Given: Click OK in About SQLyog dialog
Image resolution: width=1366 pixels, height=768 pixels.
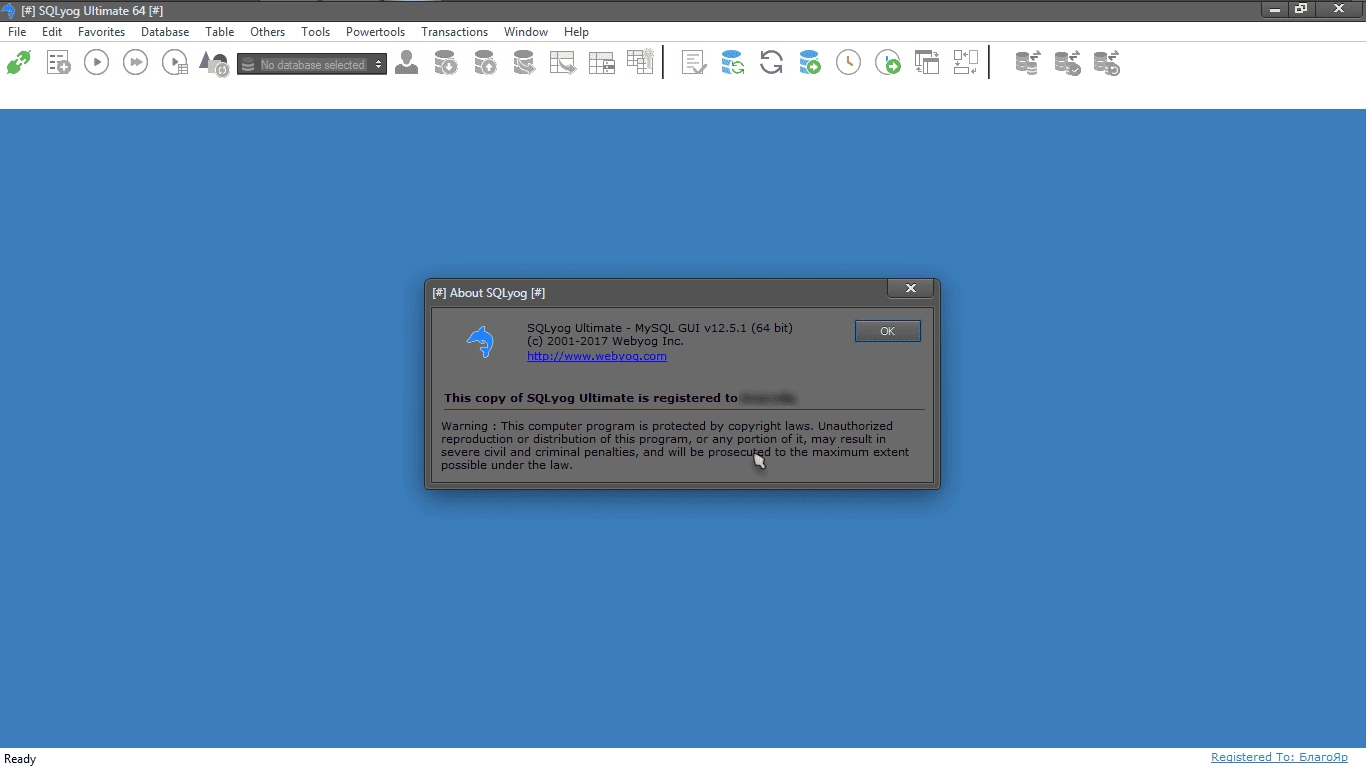Looking at the screenshot, I should tap(888, 331).
